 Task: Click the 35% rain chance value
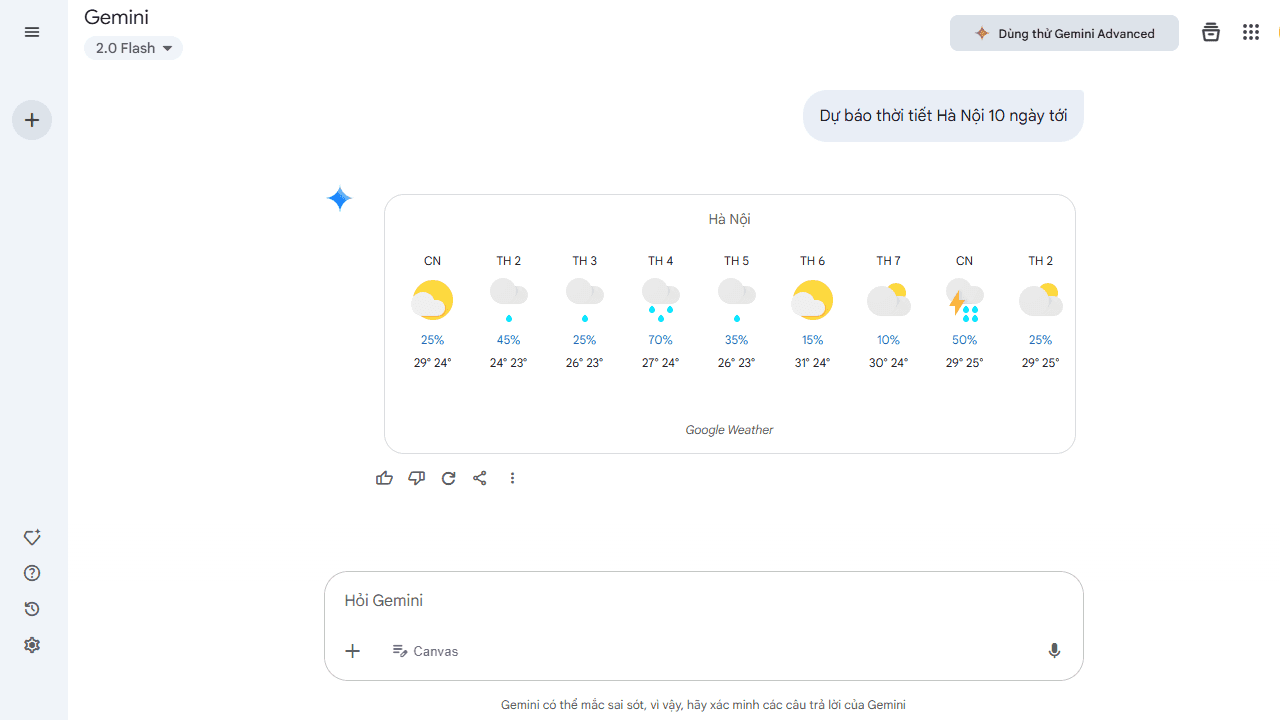click(x=737, y=340)
